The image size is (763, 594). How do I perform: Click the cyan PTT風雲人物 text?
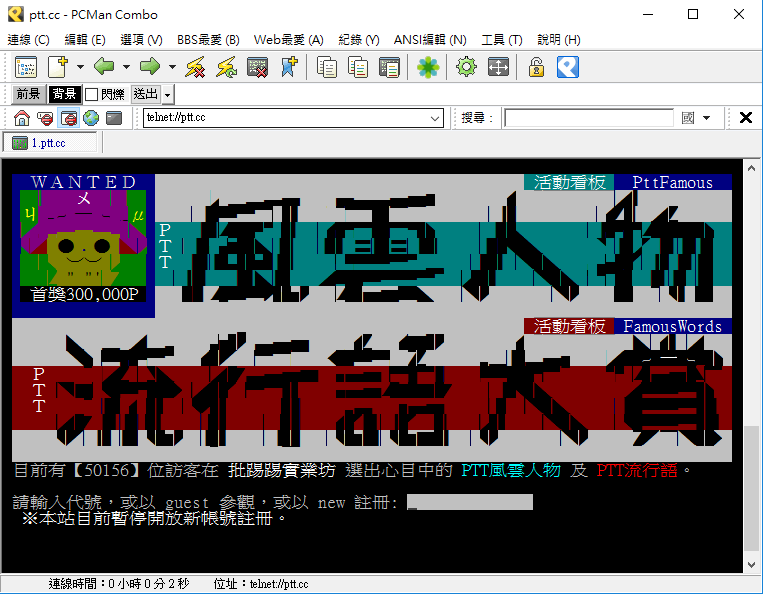[511, 470]
